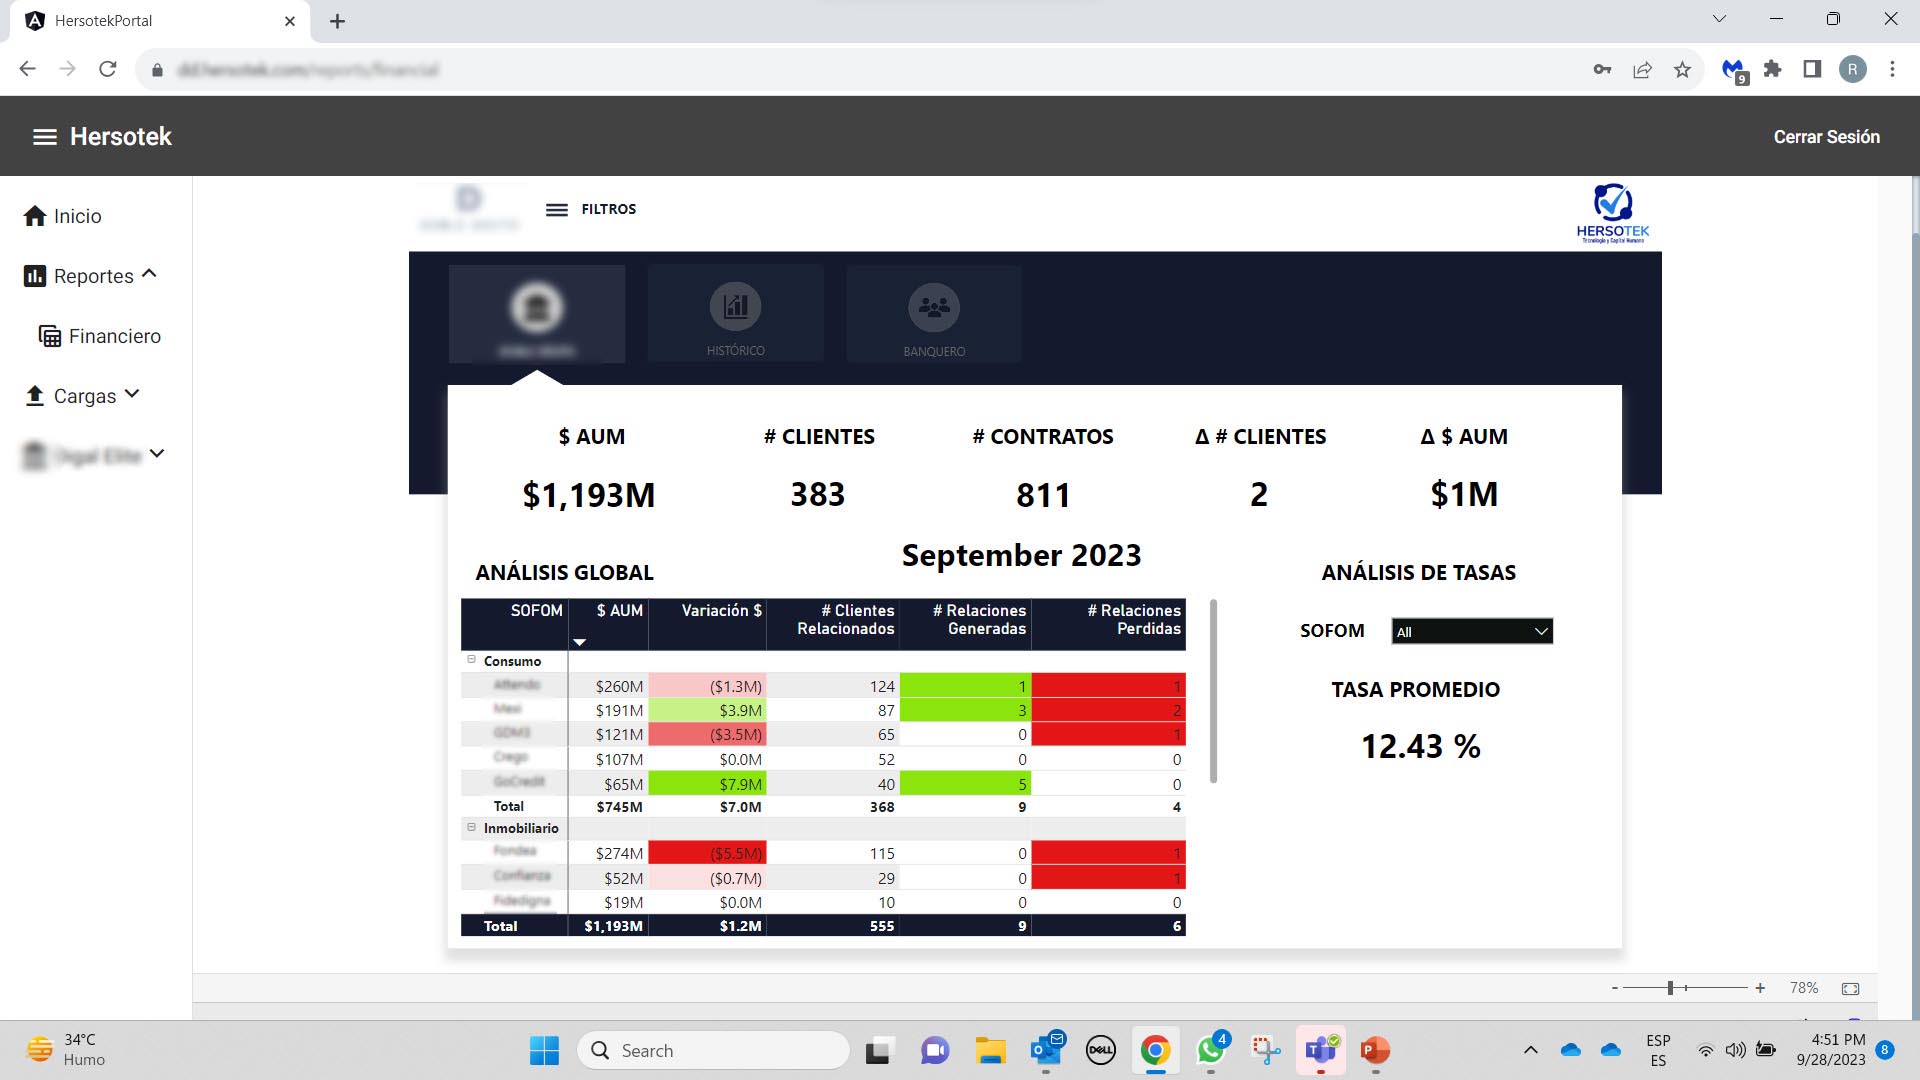
Task: Click the 383 clientes value
Action: point(818,495)
